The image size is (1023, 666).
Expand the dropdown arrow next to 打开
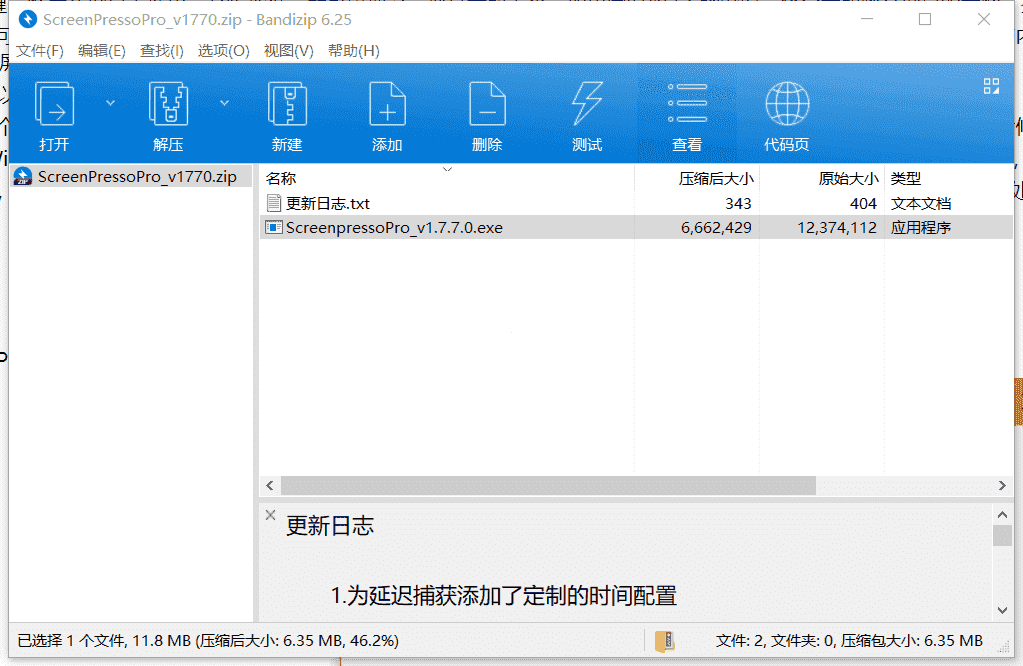[x=110, y=103]
